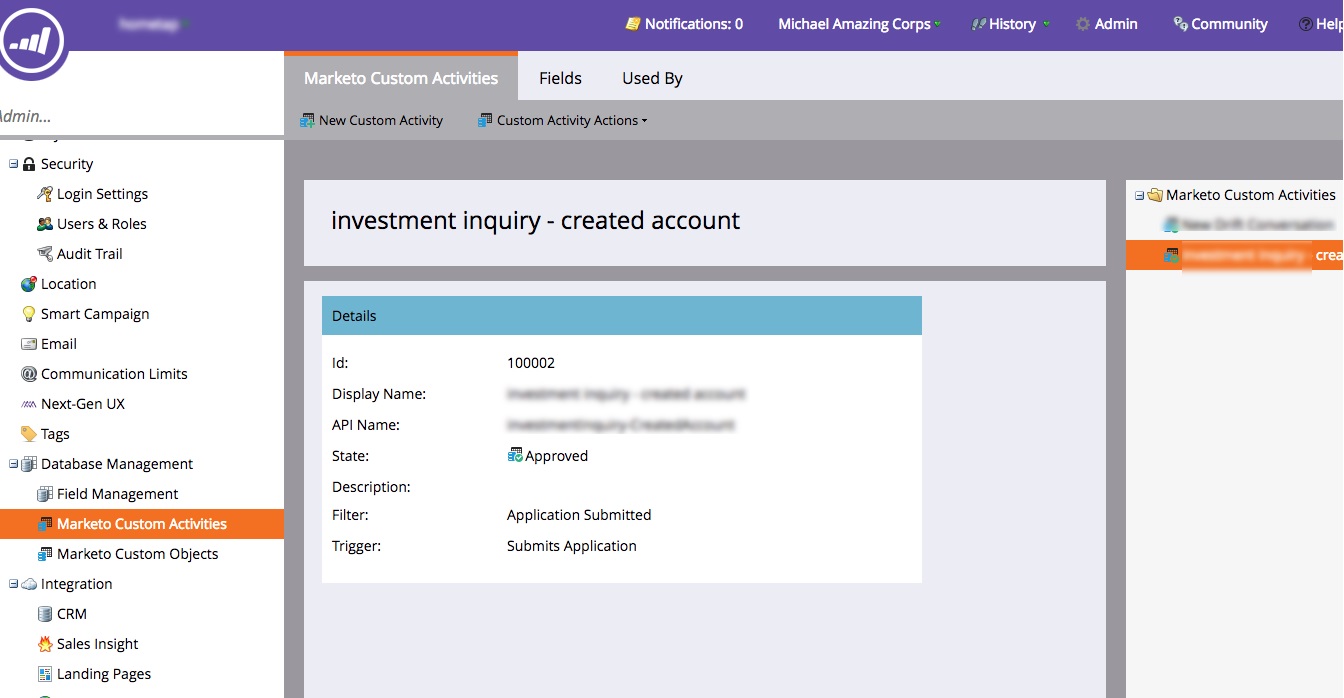This screenshot has width=1344, height=698.
Task: Click the Location globe icon
Action: 29,284
